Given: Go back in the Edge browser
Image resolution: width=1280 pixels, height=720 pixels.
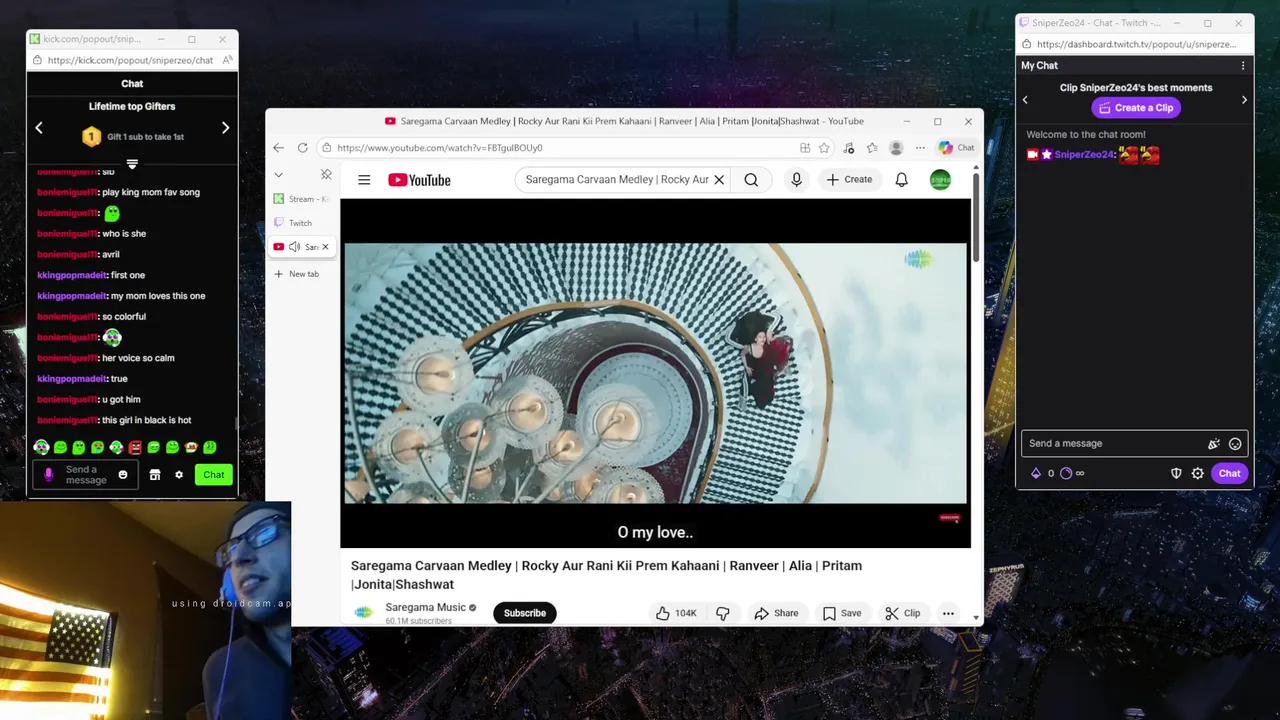Looking at the screenshot, I should [x=279, y=148].
